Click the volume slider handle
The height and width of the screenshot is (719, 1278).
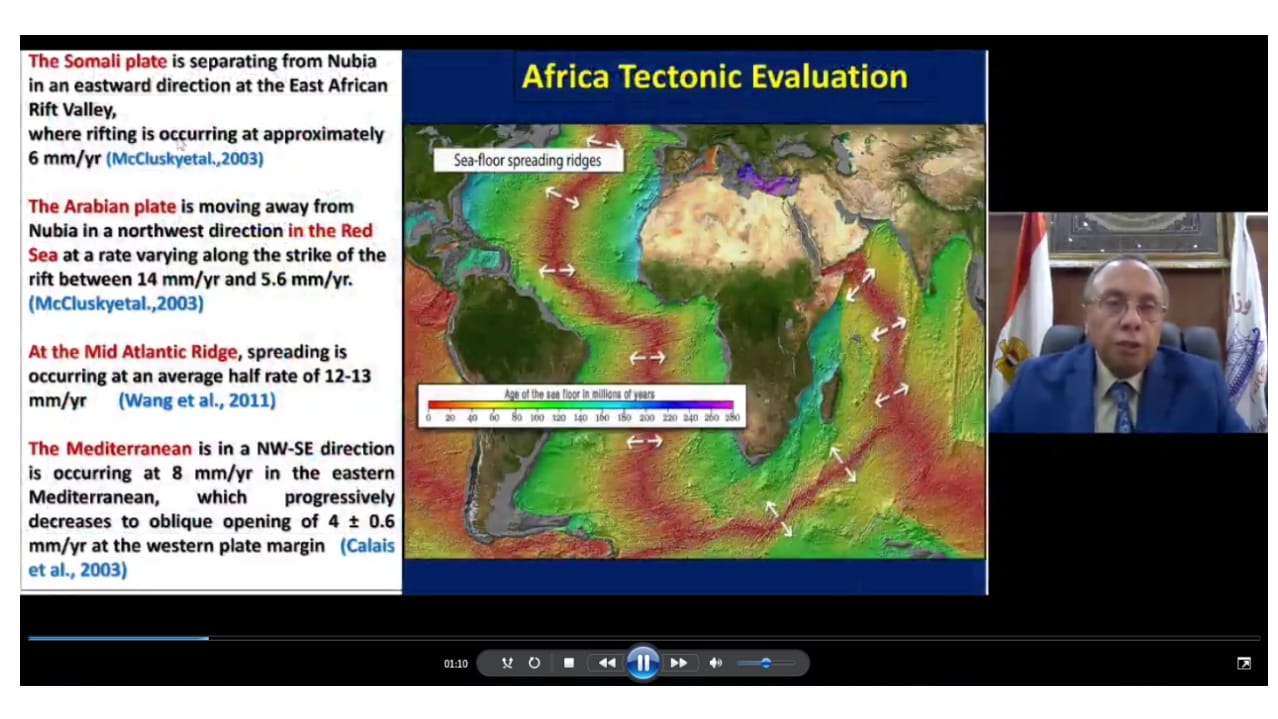[x=766, y=663]
